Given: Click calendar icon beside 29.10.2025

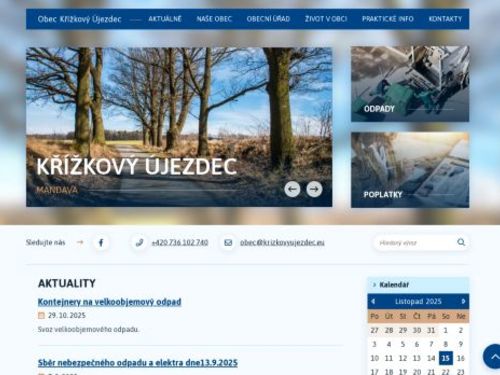Looking at the screenshot, I should click(41, 315).
